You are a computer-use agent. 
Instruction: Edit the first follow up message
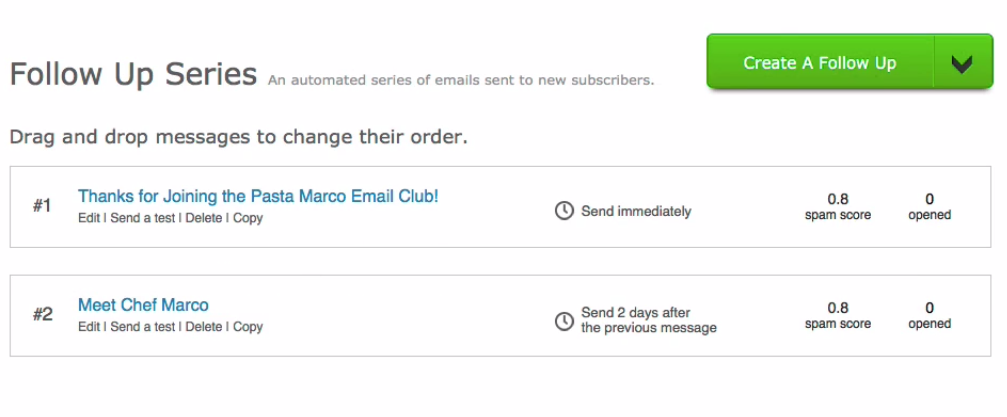[x=89, y=218]
